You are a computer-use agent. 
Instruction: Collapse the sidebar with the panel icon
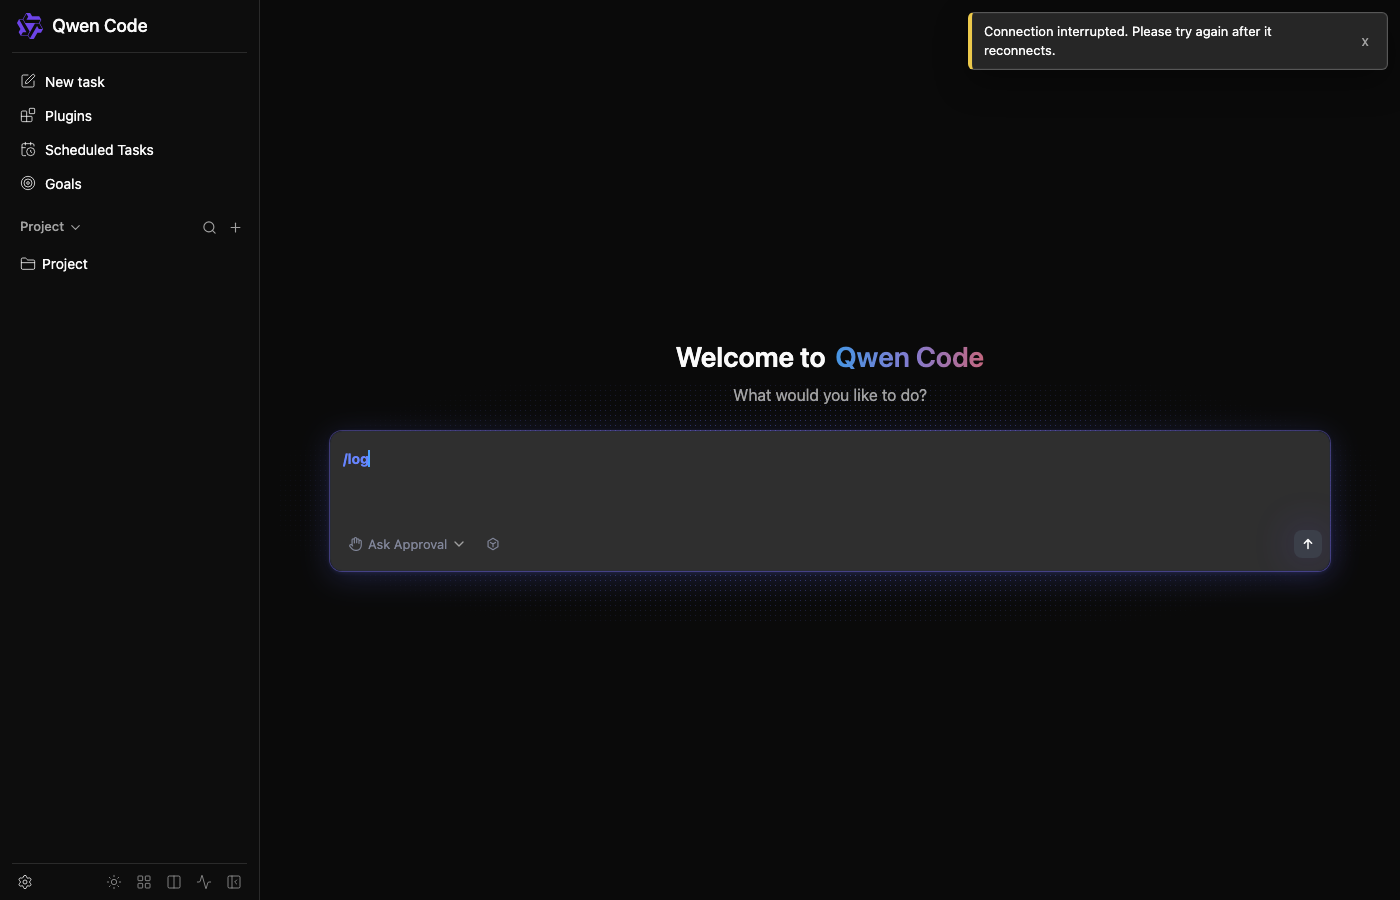click(x=234, y=882)
